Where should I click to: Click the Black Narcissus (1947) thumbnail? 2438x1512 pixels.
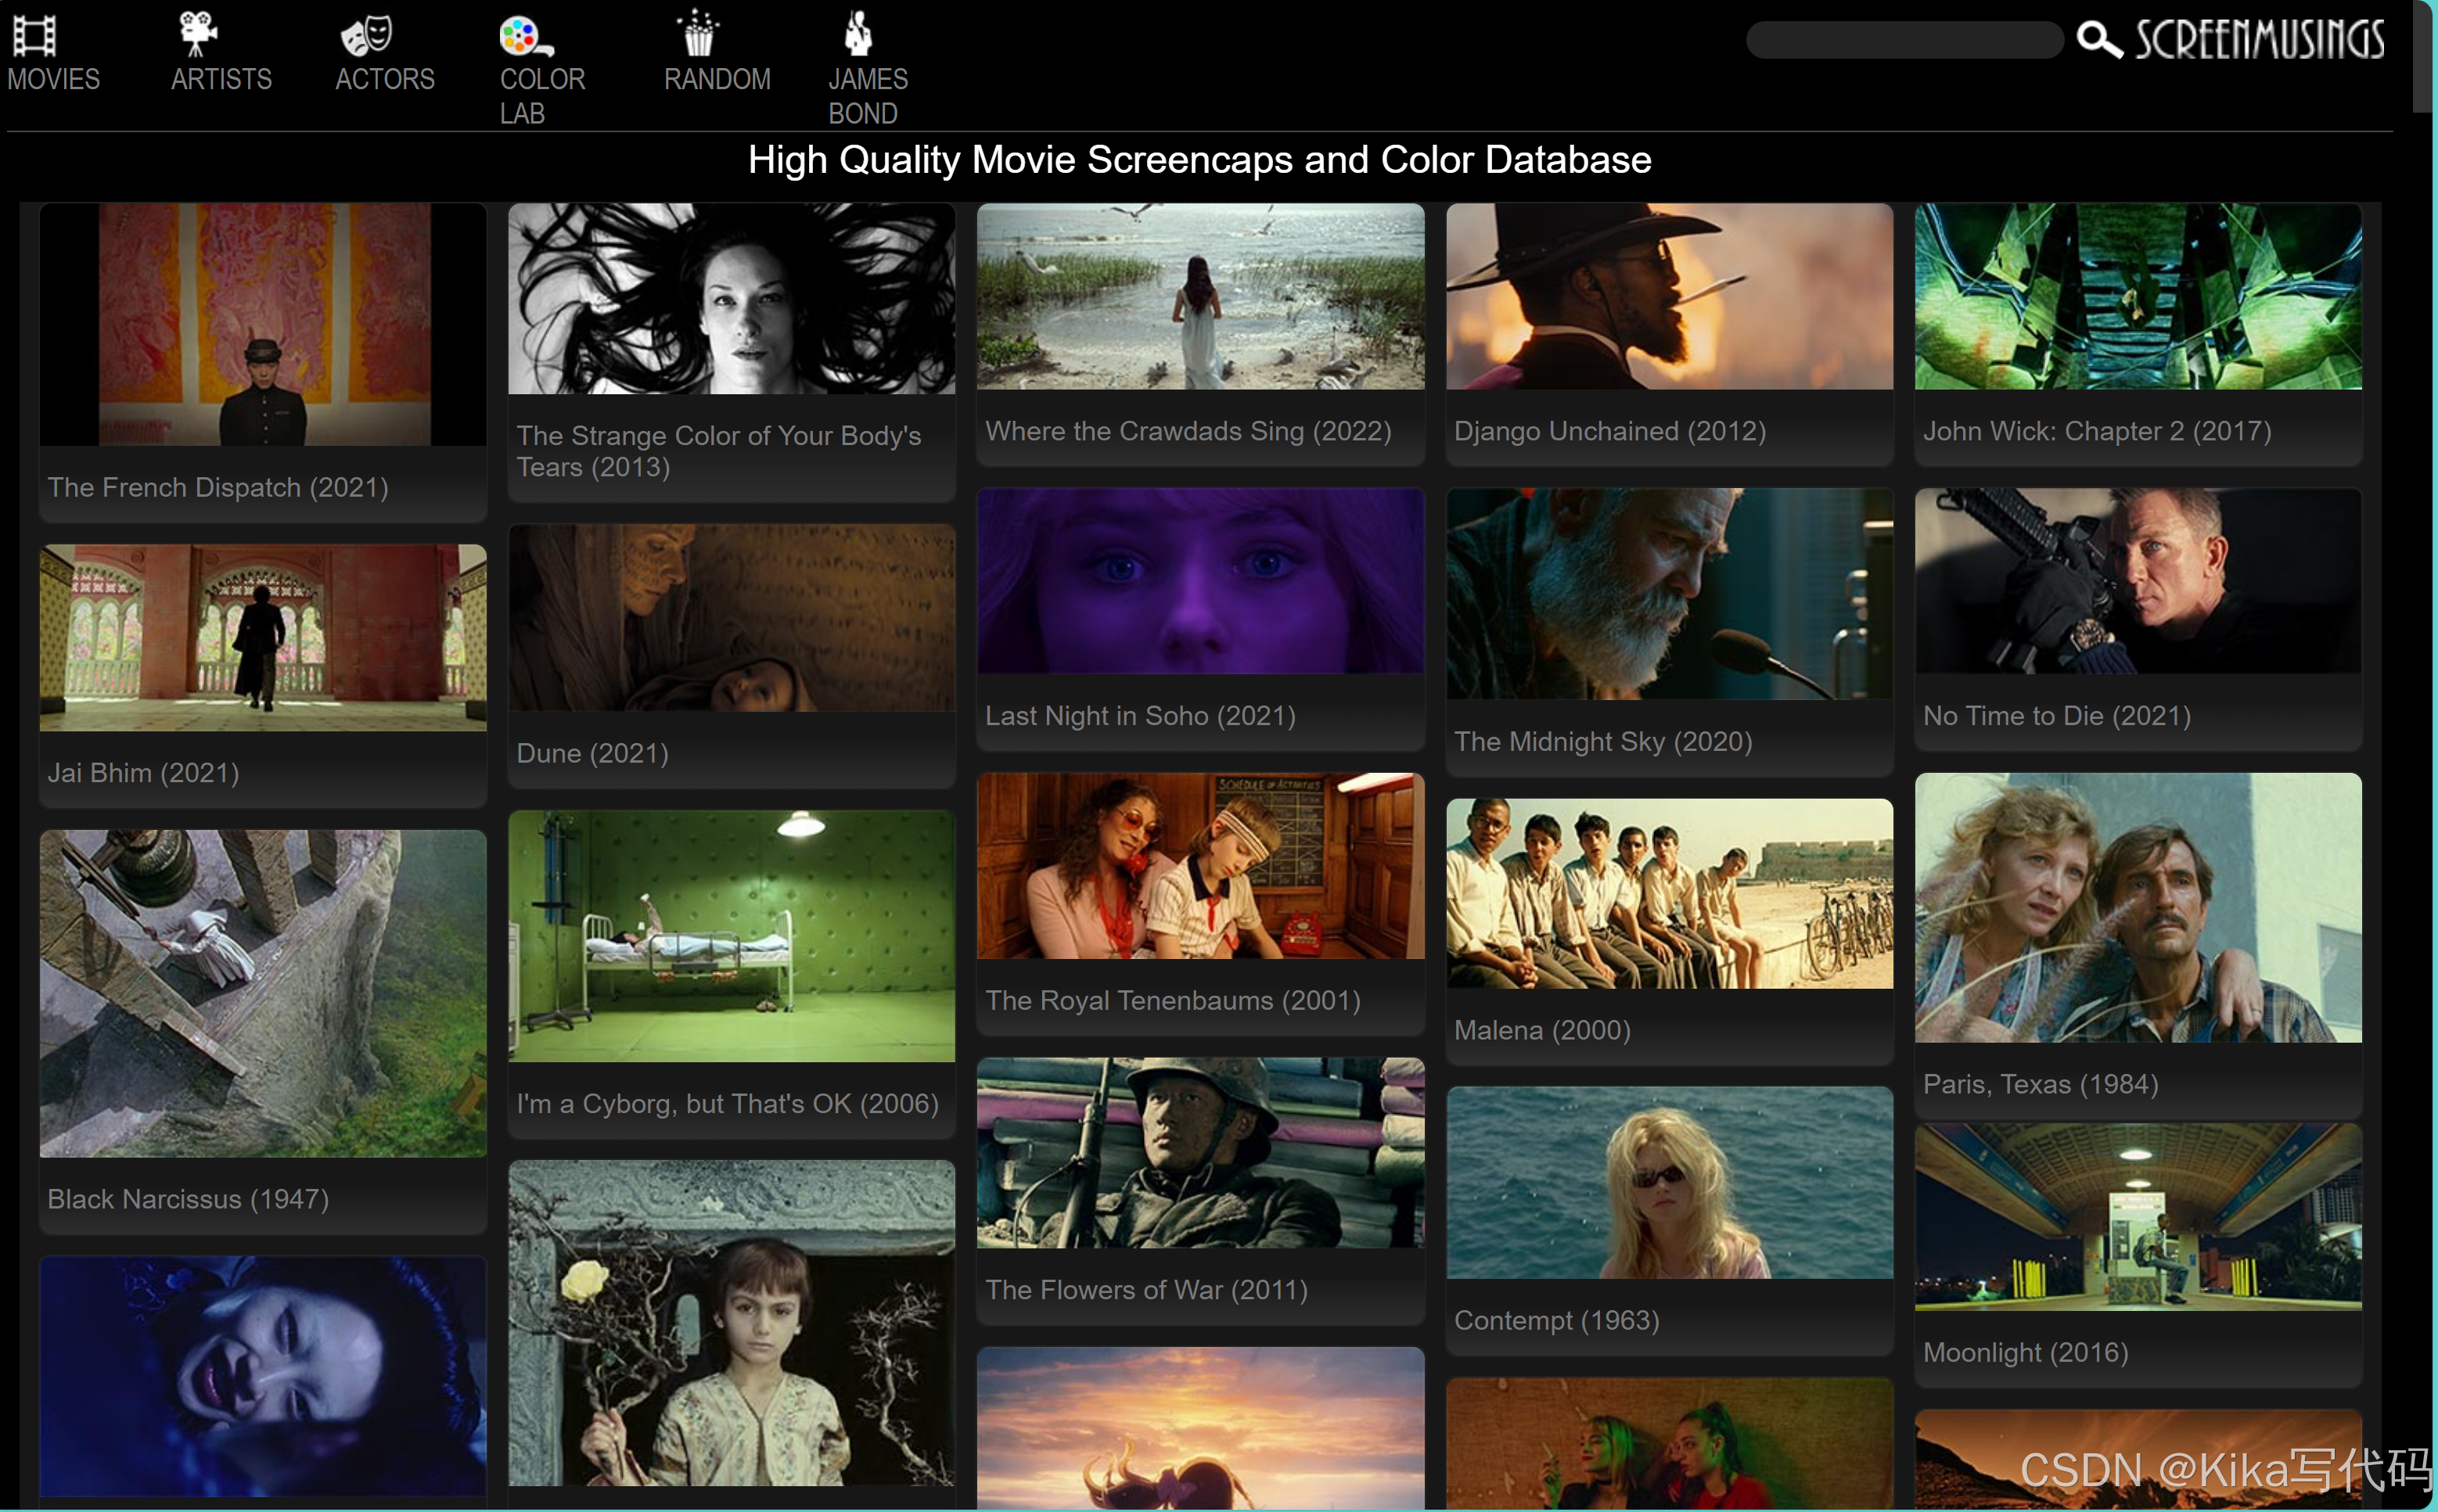(263, 992)
